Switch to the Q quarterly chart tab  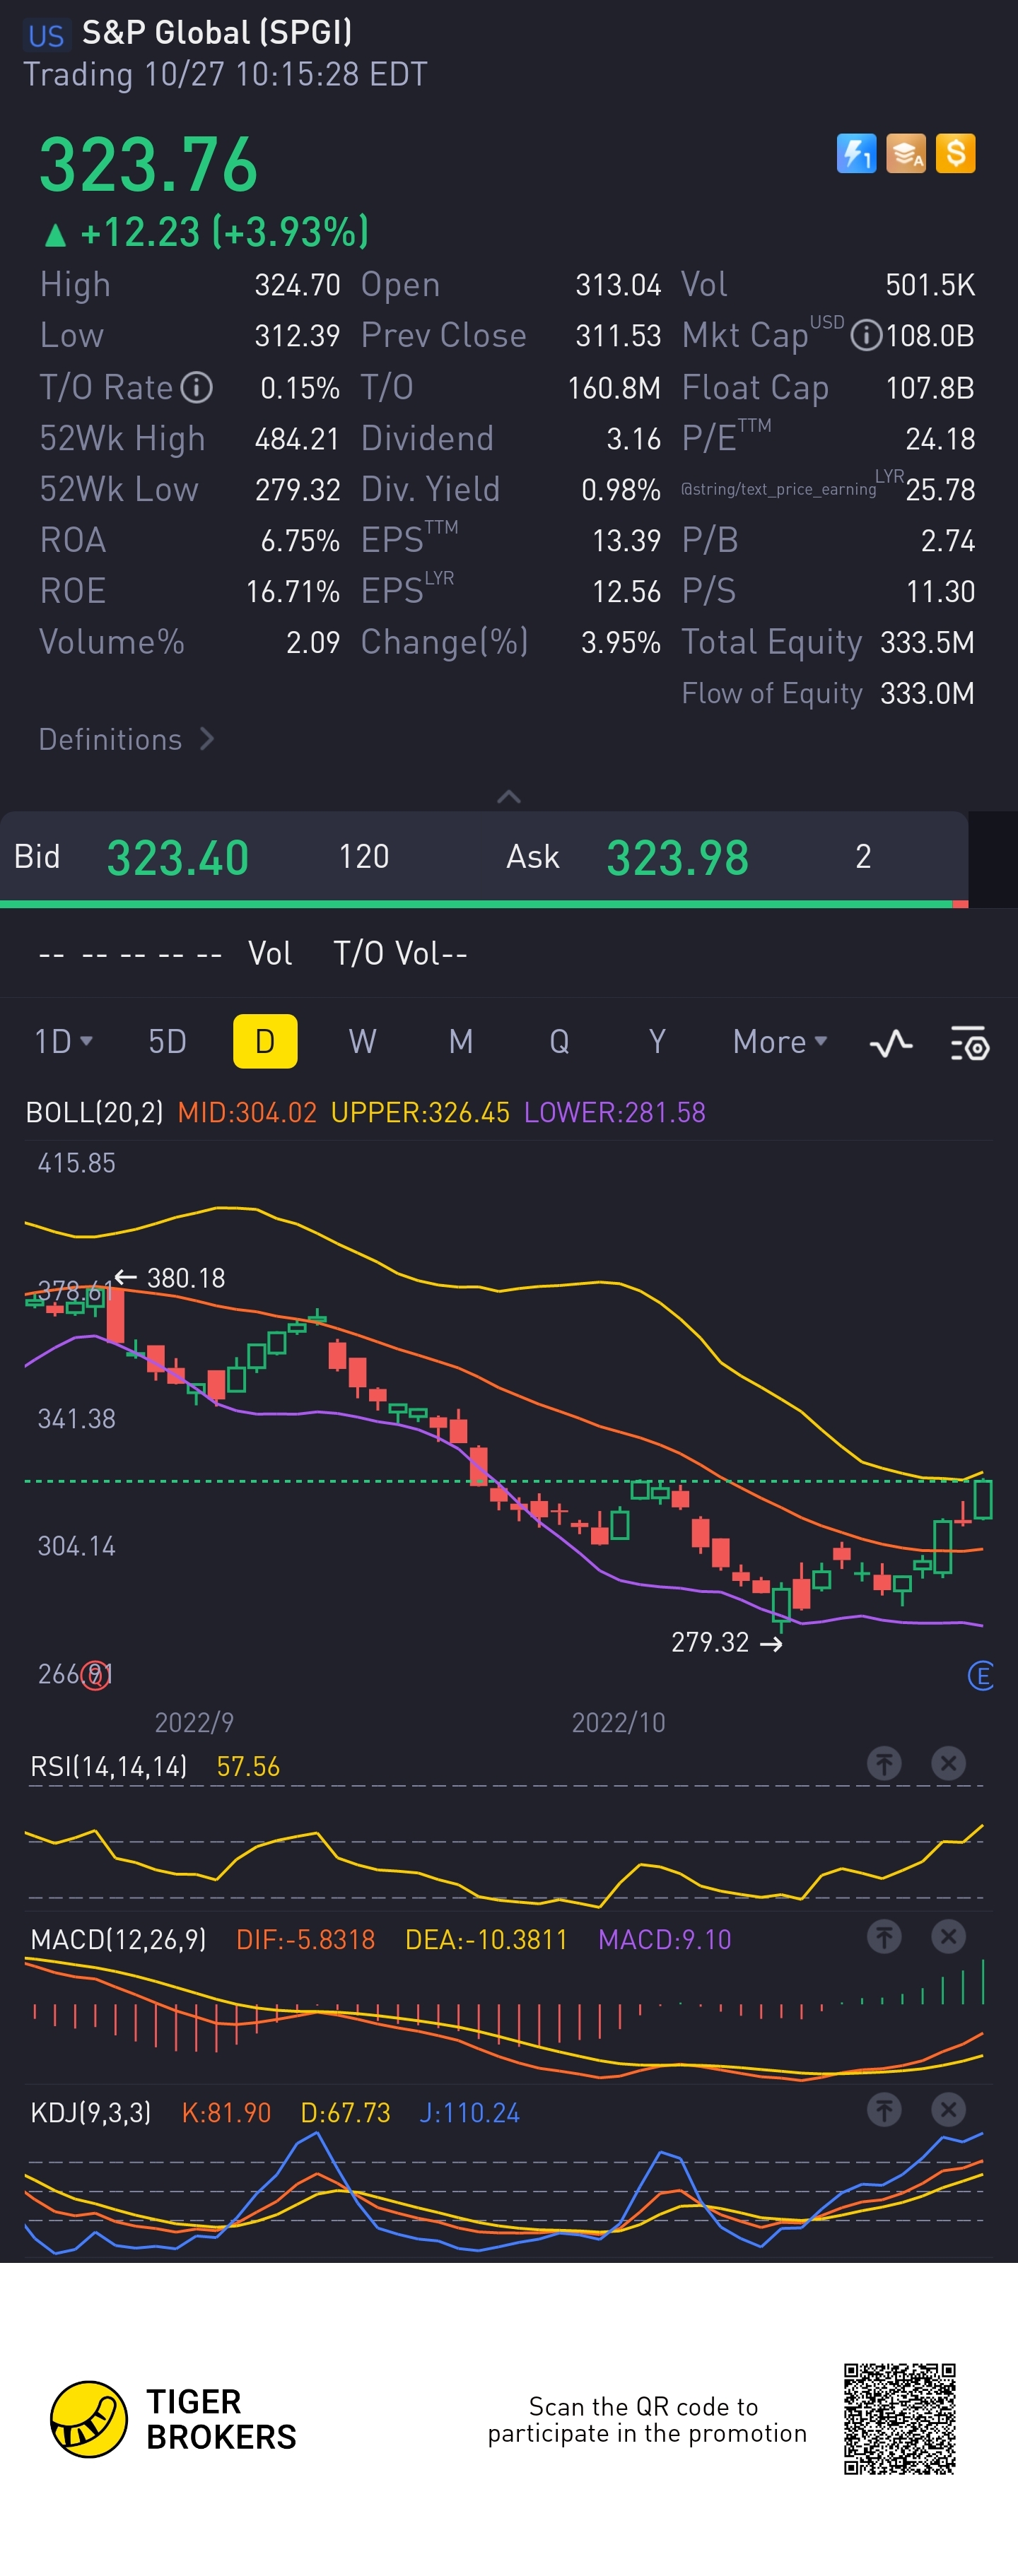click(559, 1042)
